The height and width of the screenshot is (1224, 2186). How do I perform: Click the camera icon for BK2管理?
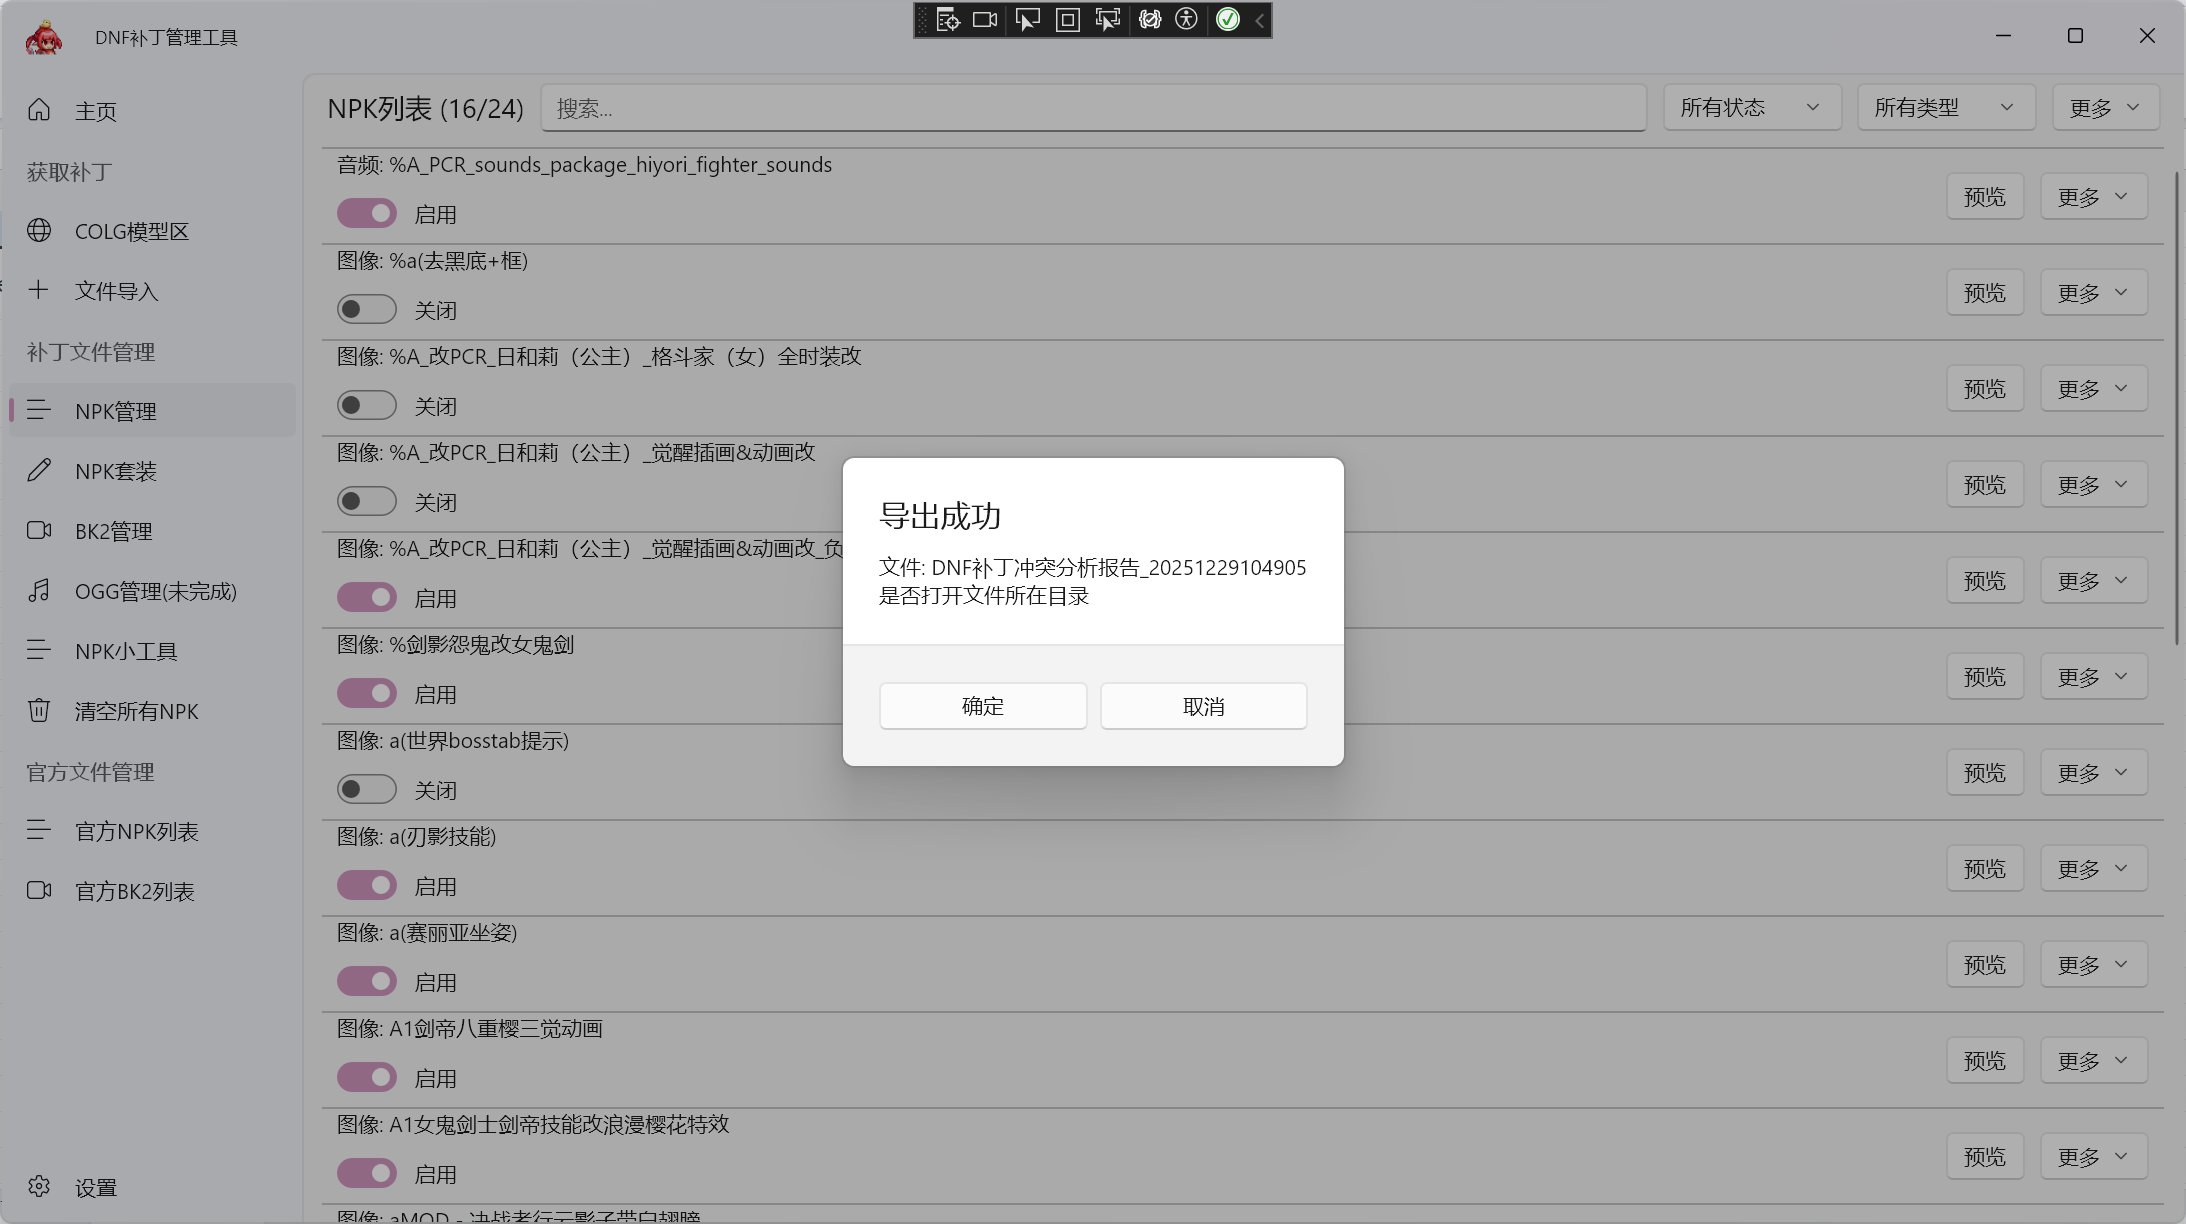(39, 530)
